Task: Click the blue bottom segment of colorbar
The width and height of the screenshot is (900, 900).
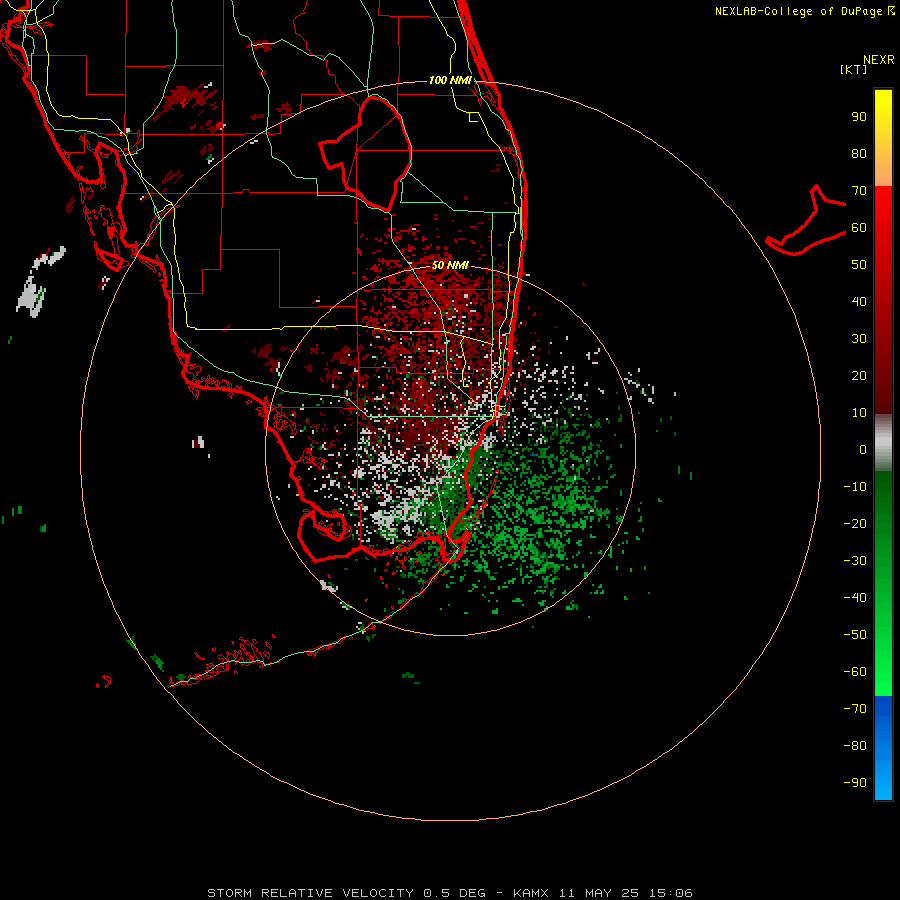Action: [x=883, y=748]
